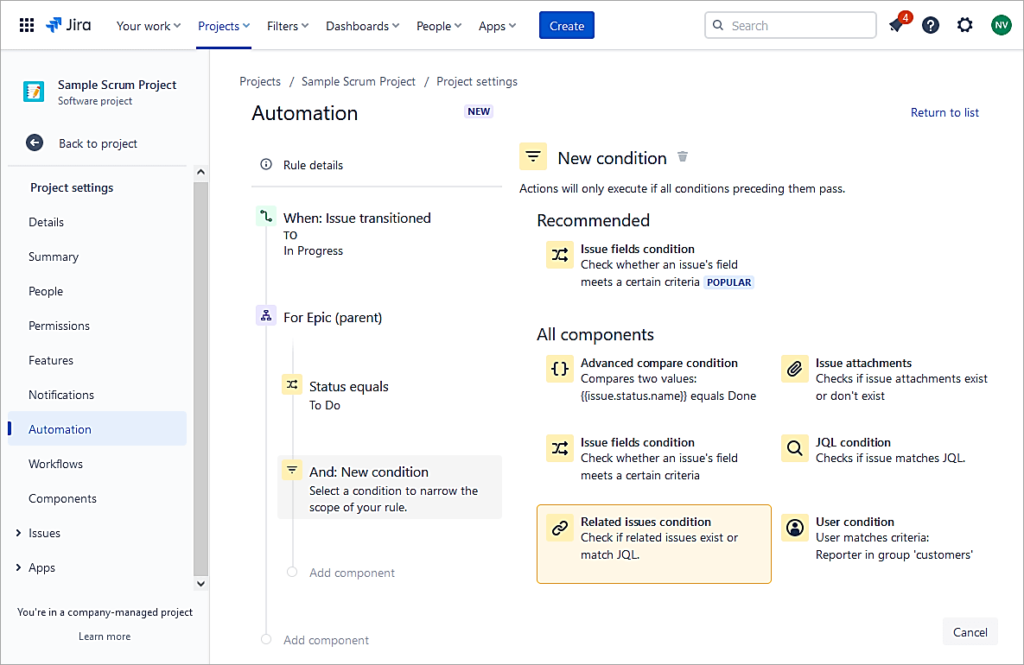Select the JQL condition magnifier icon
This screenshot has height=665, width=1024.
click(x=794, y=448)
